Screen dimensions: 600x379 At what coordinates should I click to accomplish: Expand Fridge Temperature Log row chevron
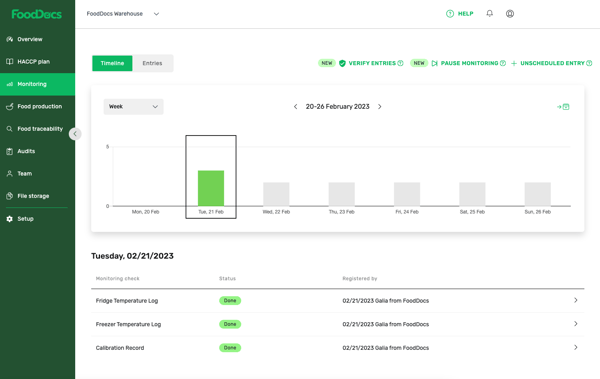576,300
